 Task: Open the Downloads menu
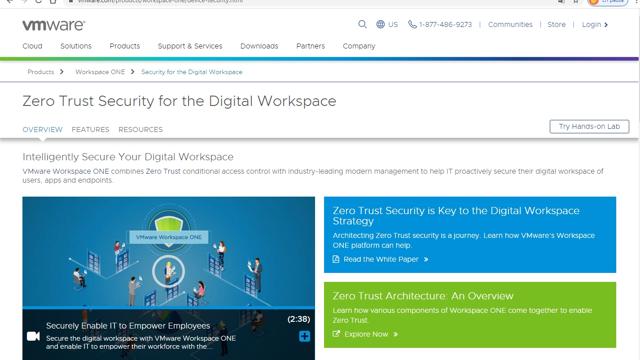click(x=259, y=46)
